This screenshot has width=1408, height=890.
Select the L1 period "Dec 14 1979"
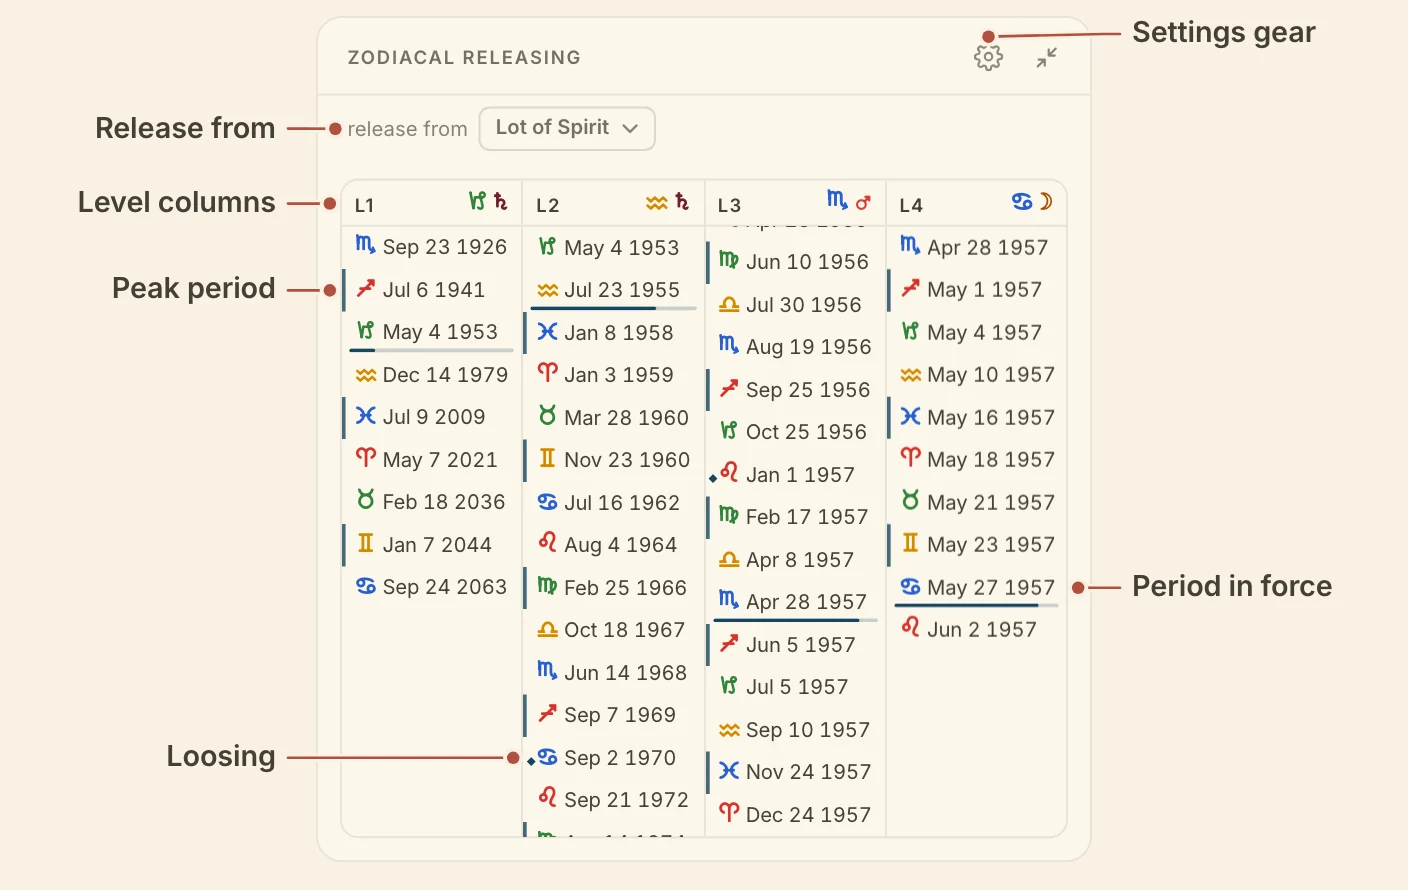point(431,374)
